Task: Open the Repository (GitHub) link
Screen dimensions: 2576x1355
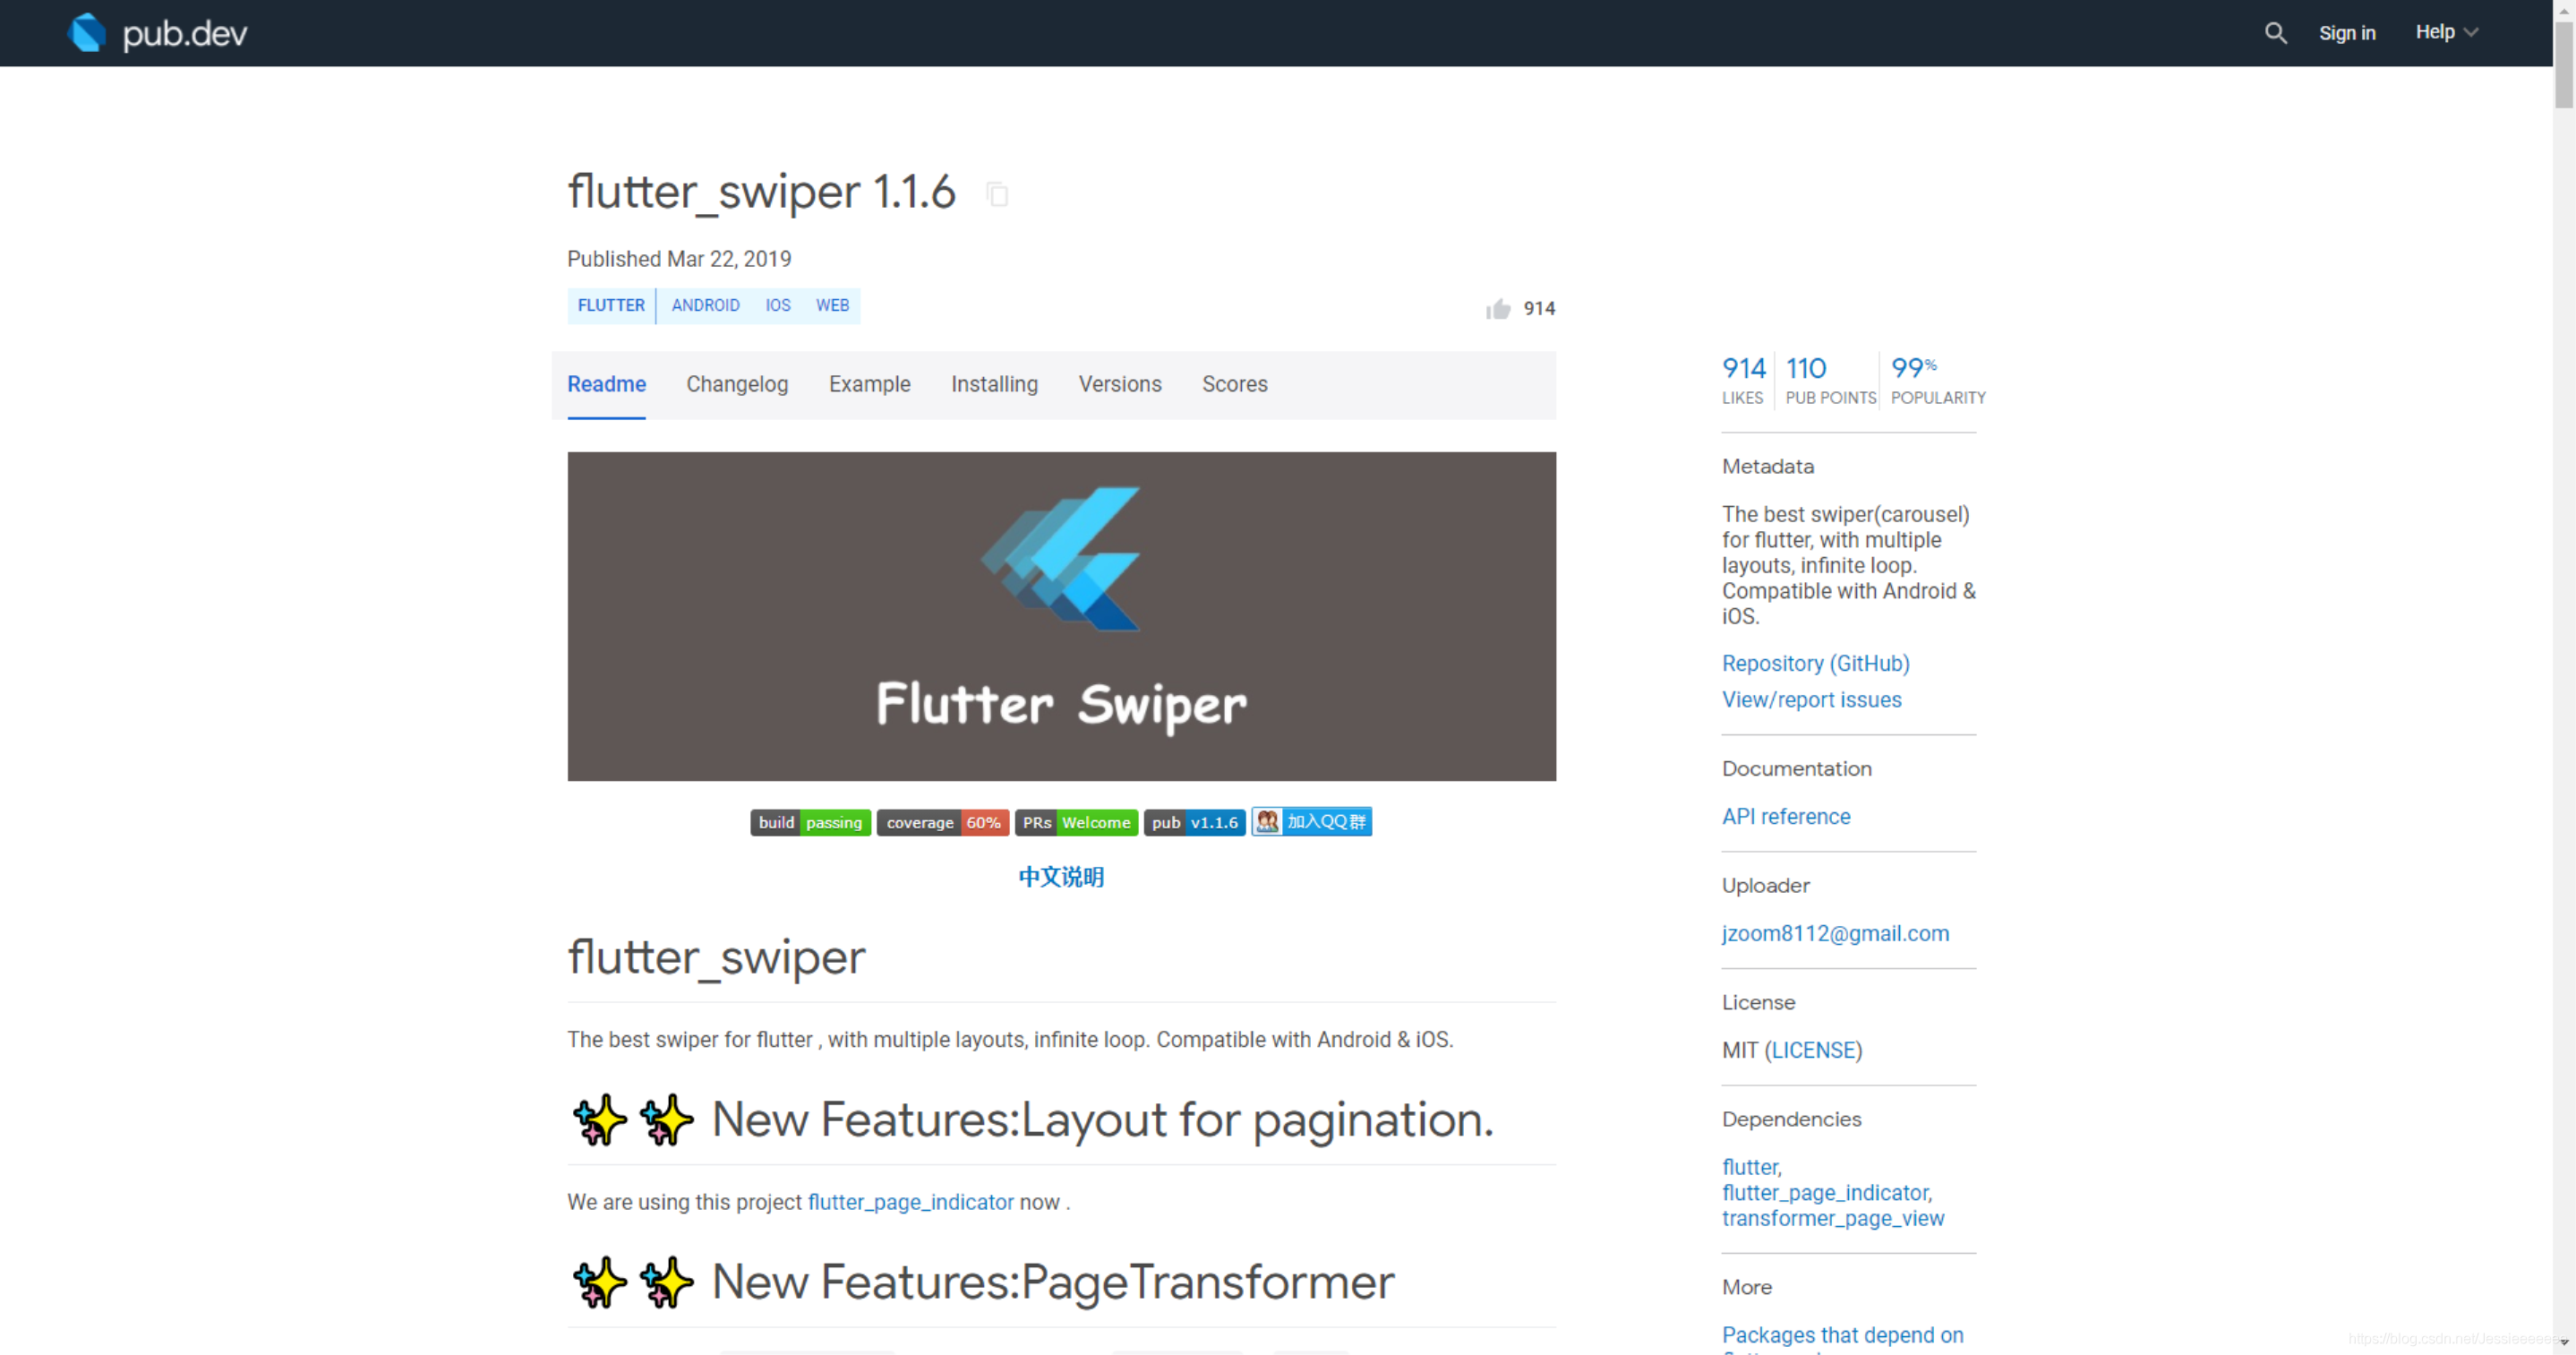Action: [x=1816, y=664]
